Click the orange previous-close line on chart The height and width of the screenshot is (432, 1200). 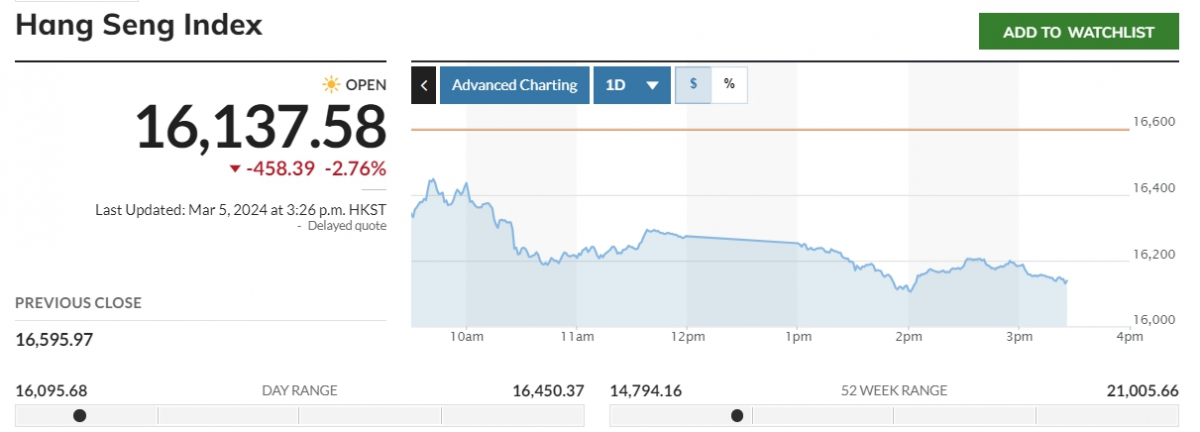pyautogui.click(x=760, y=129)
